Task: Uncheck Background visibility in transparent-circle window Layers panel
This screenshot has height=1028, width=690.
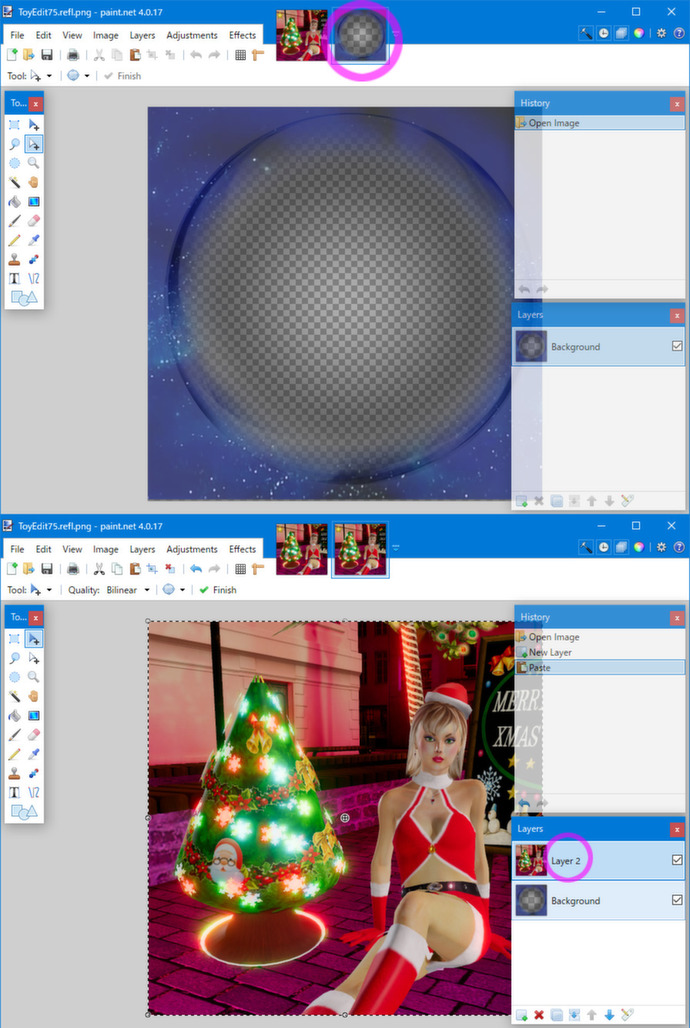Action: pyautogui.click(x=677, y=346)
